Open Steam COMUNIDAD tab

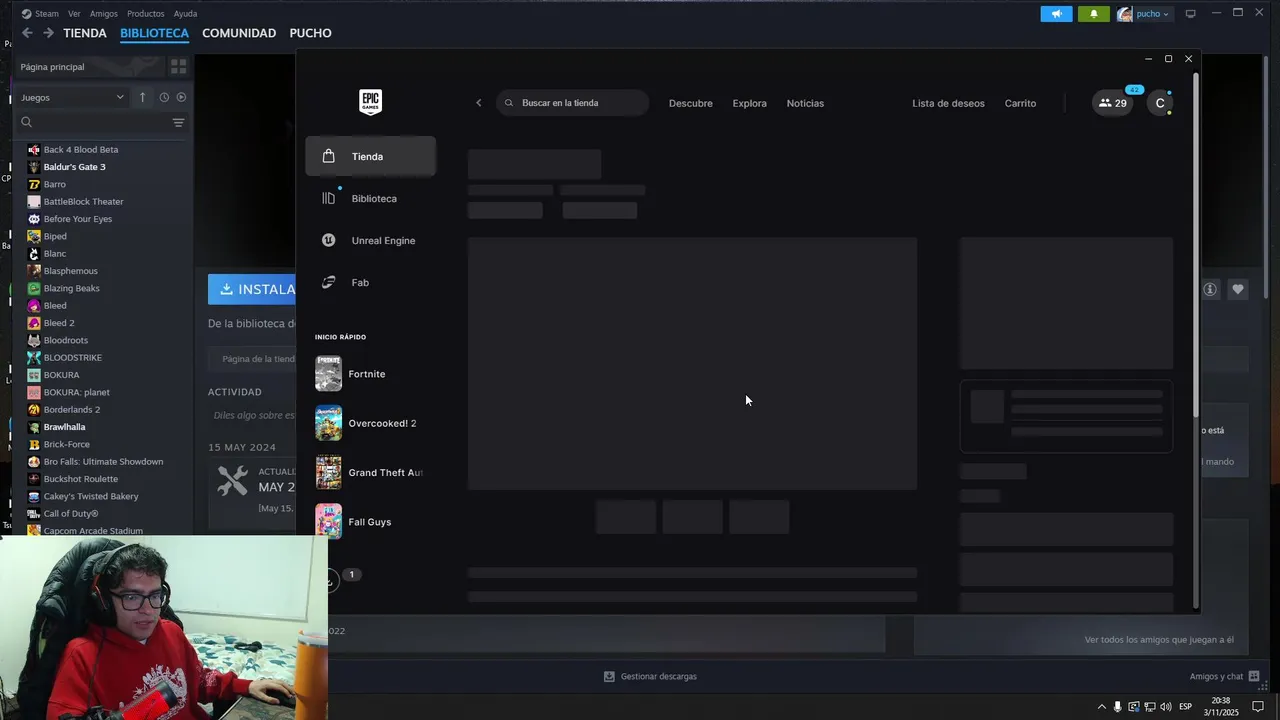239,33
